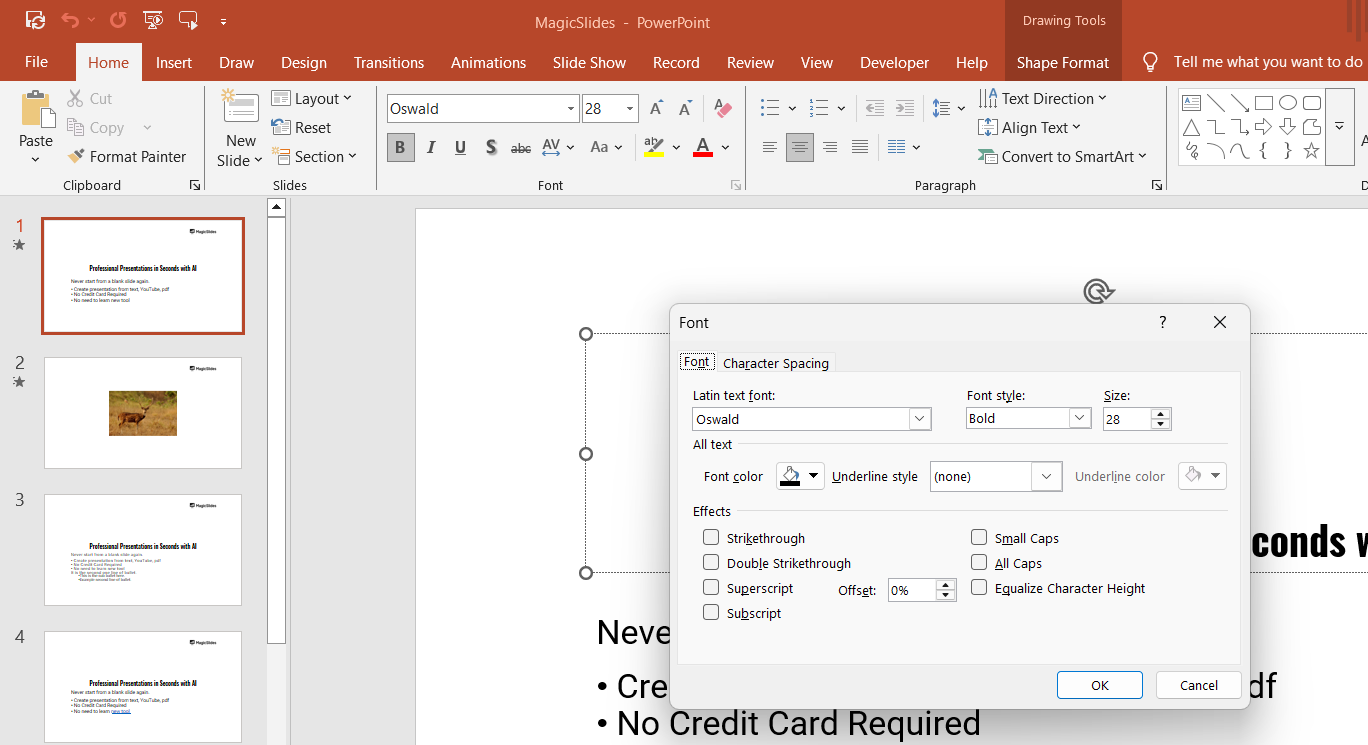The width and height of the screenshot is (1368, 745).
Task: Click the Bold formatting icon
Action: click(x=400, y=147)
